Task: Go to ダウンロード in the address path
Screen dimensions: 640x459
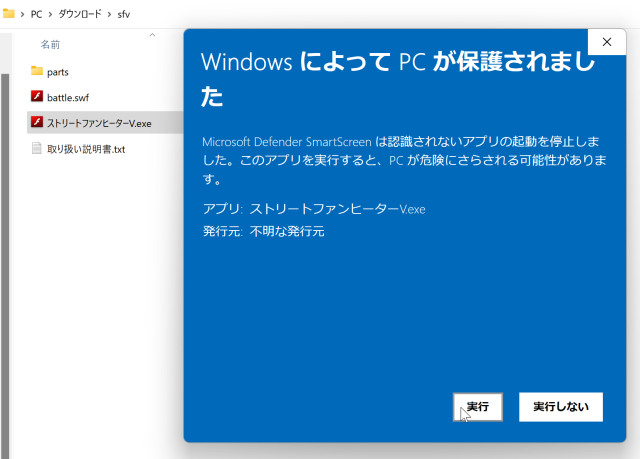Action: coord(79,14)
